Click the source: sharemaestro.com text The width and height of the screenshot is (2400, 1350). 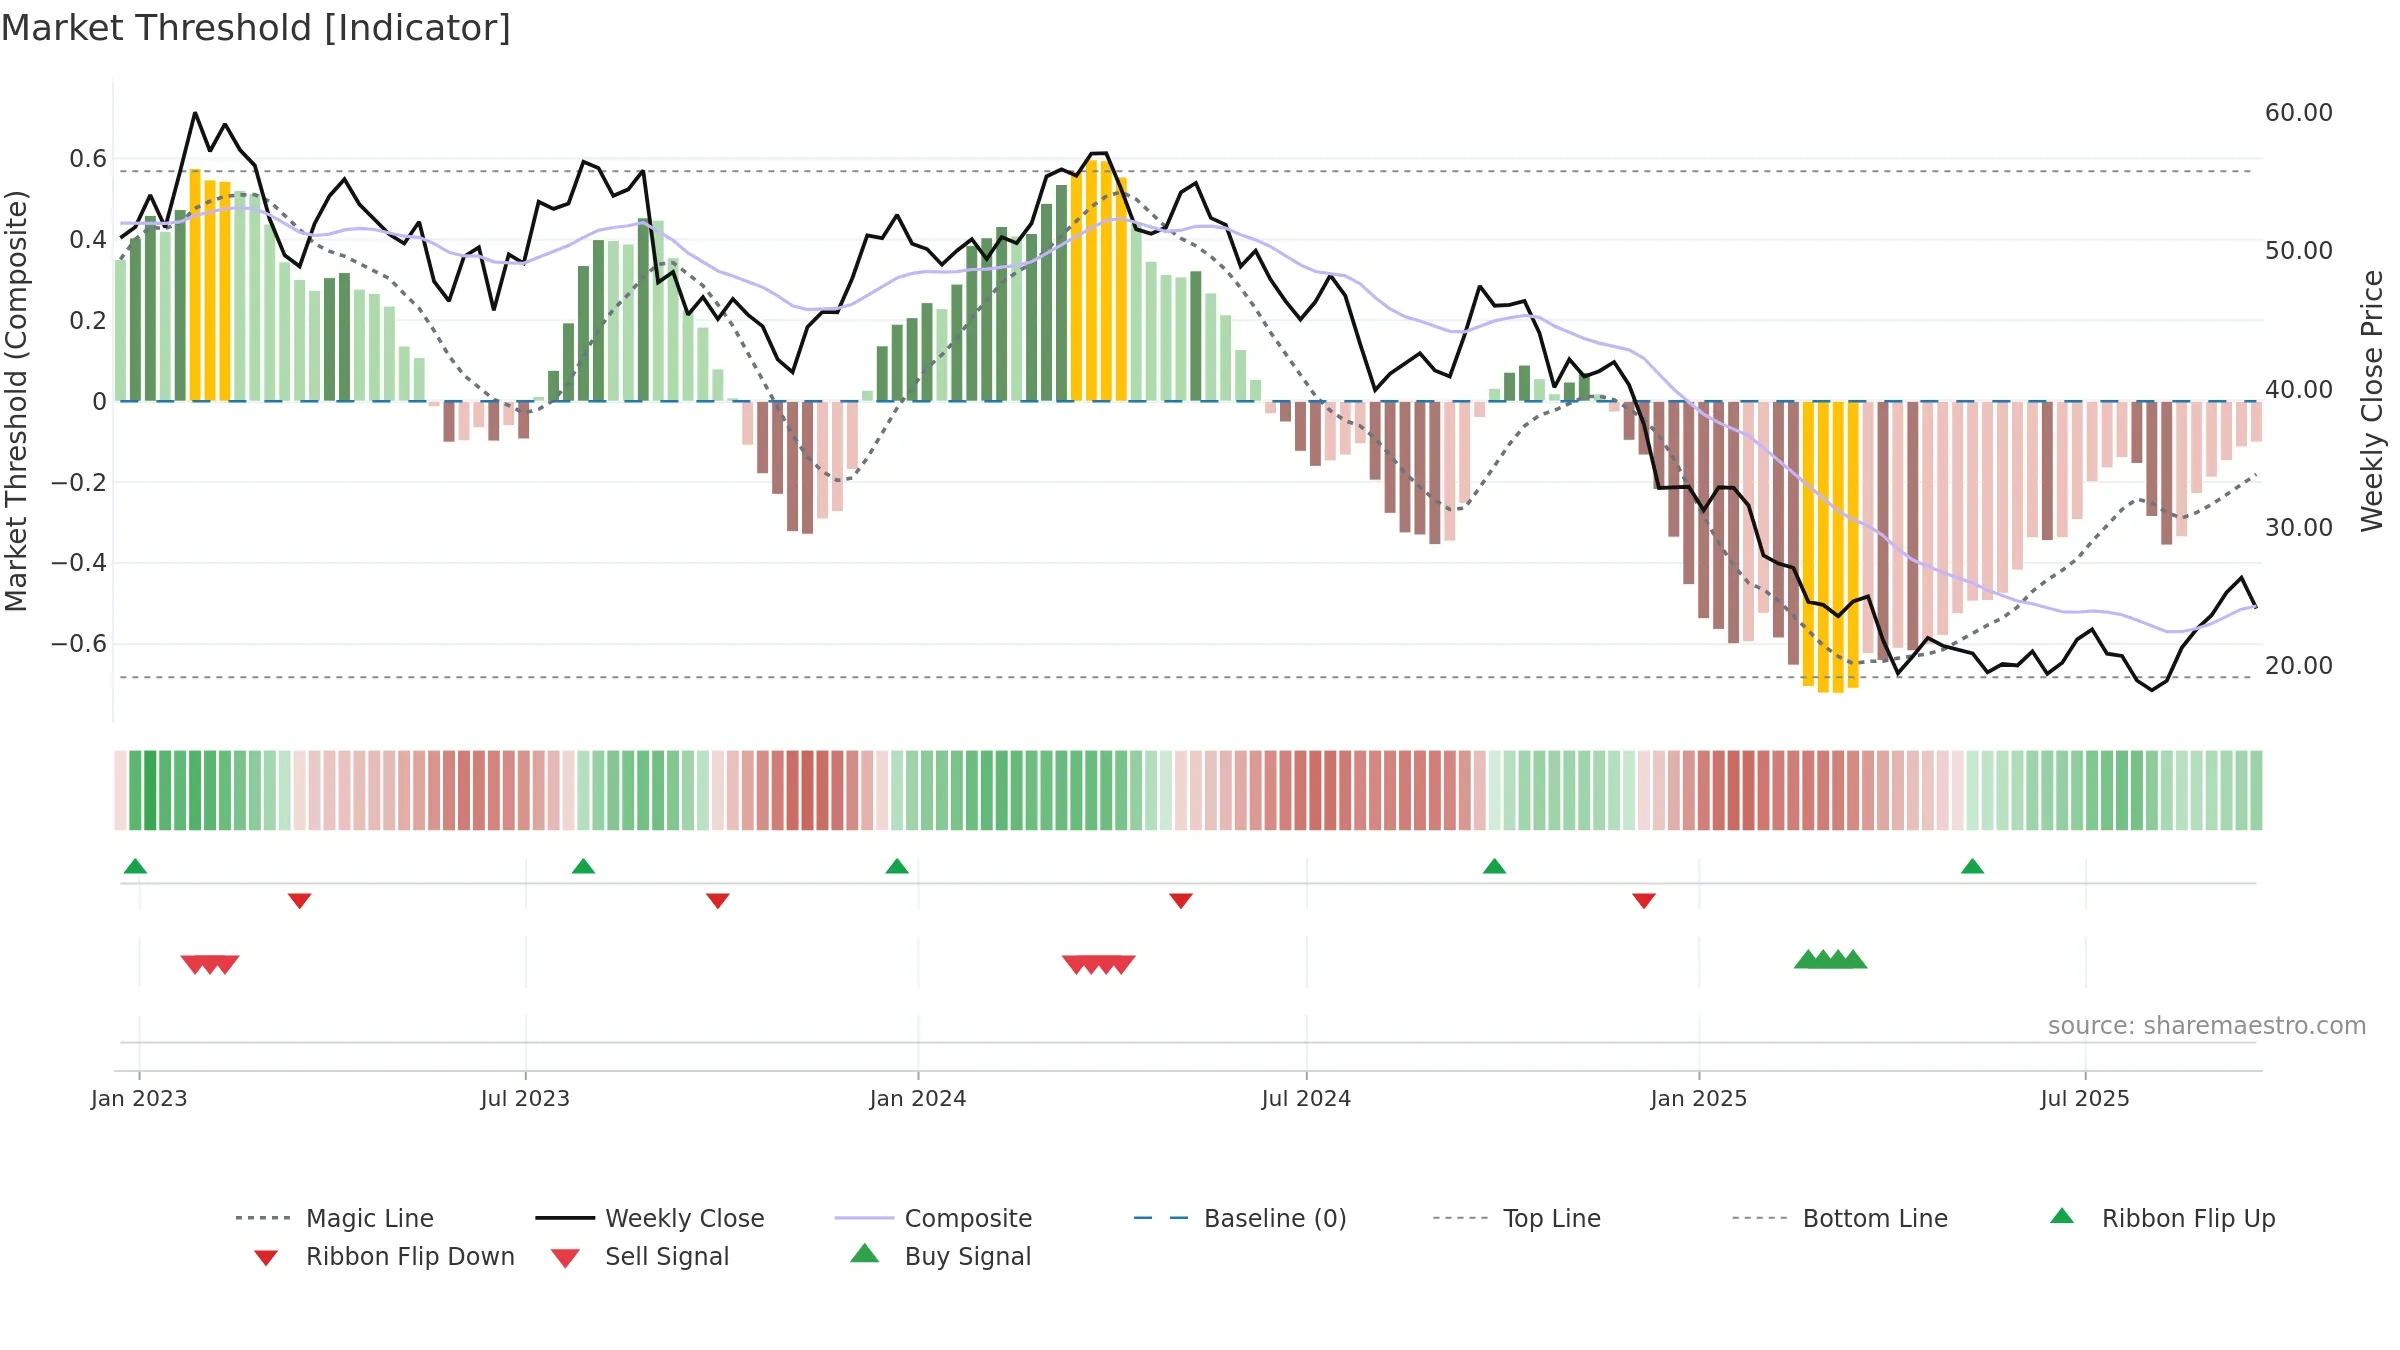2207,1025
